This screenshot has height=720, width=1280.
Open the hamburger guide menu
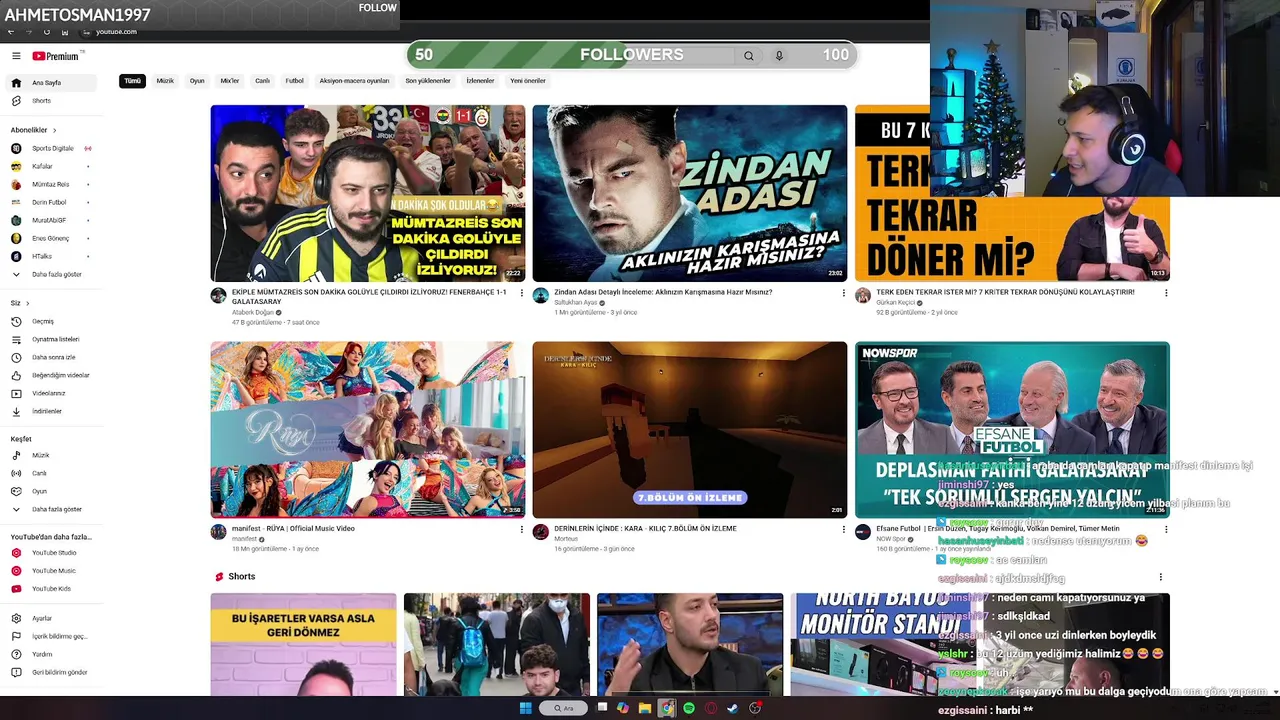(x=16, y=56)
